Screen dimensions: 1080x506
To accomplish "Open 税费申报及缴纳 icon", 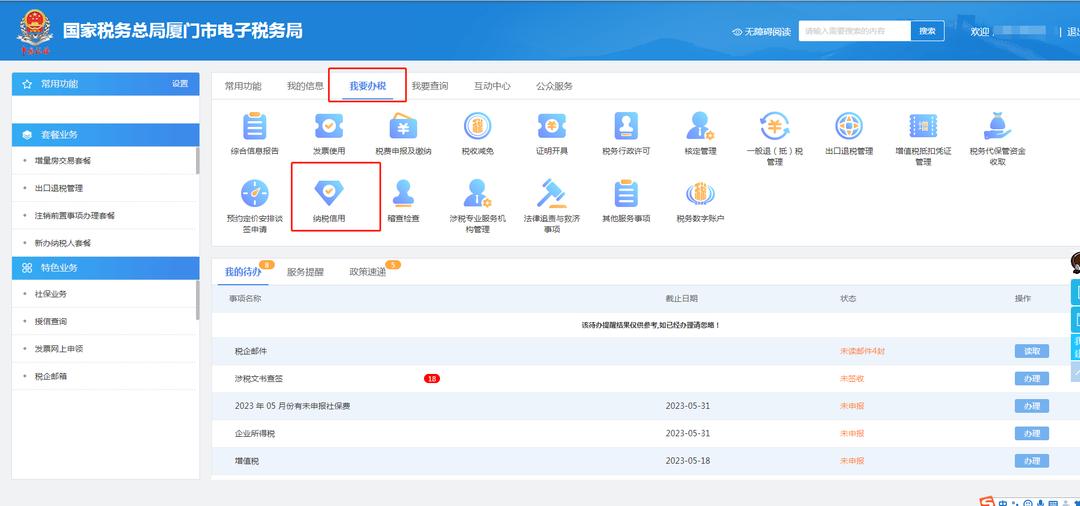I will pos(403,127).
